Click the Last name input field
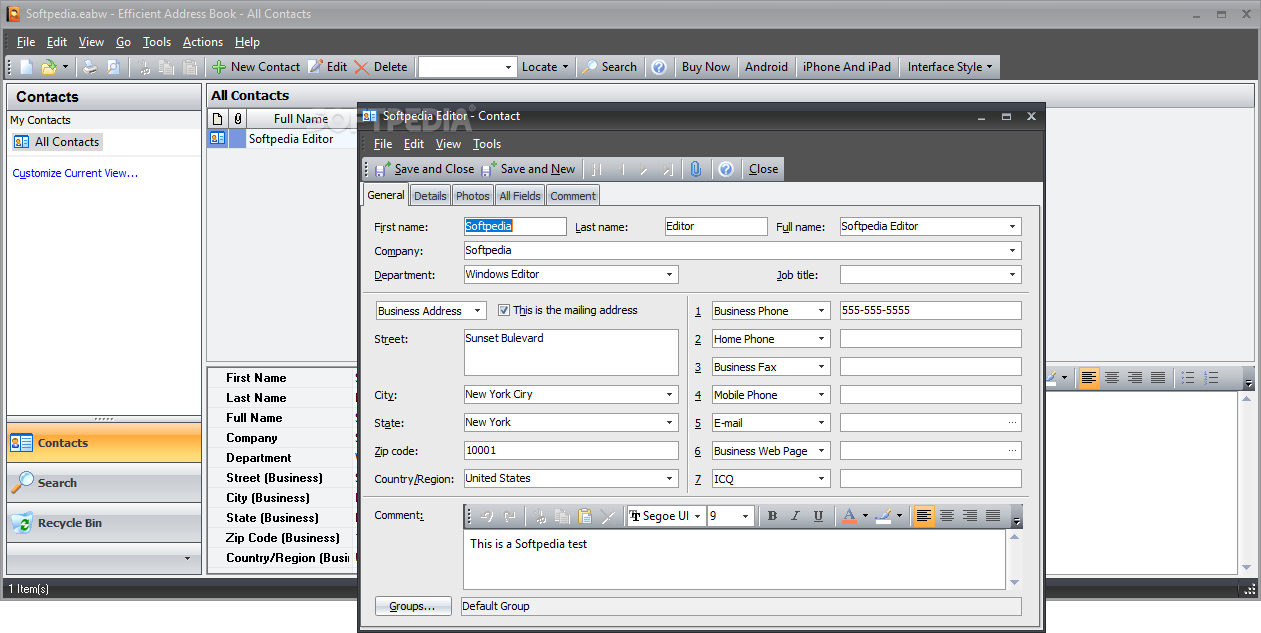This screenshot has height=633, width=1261. pyautogui.click(x=716, y=227)
